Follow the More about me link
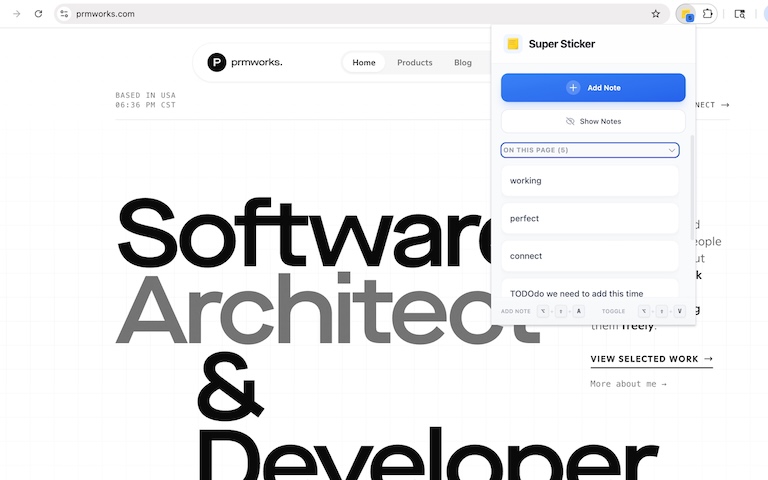 628,384
